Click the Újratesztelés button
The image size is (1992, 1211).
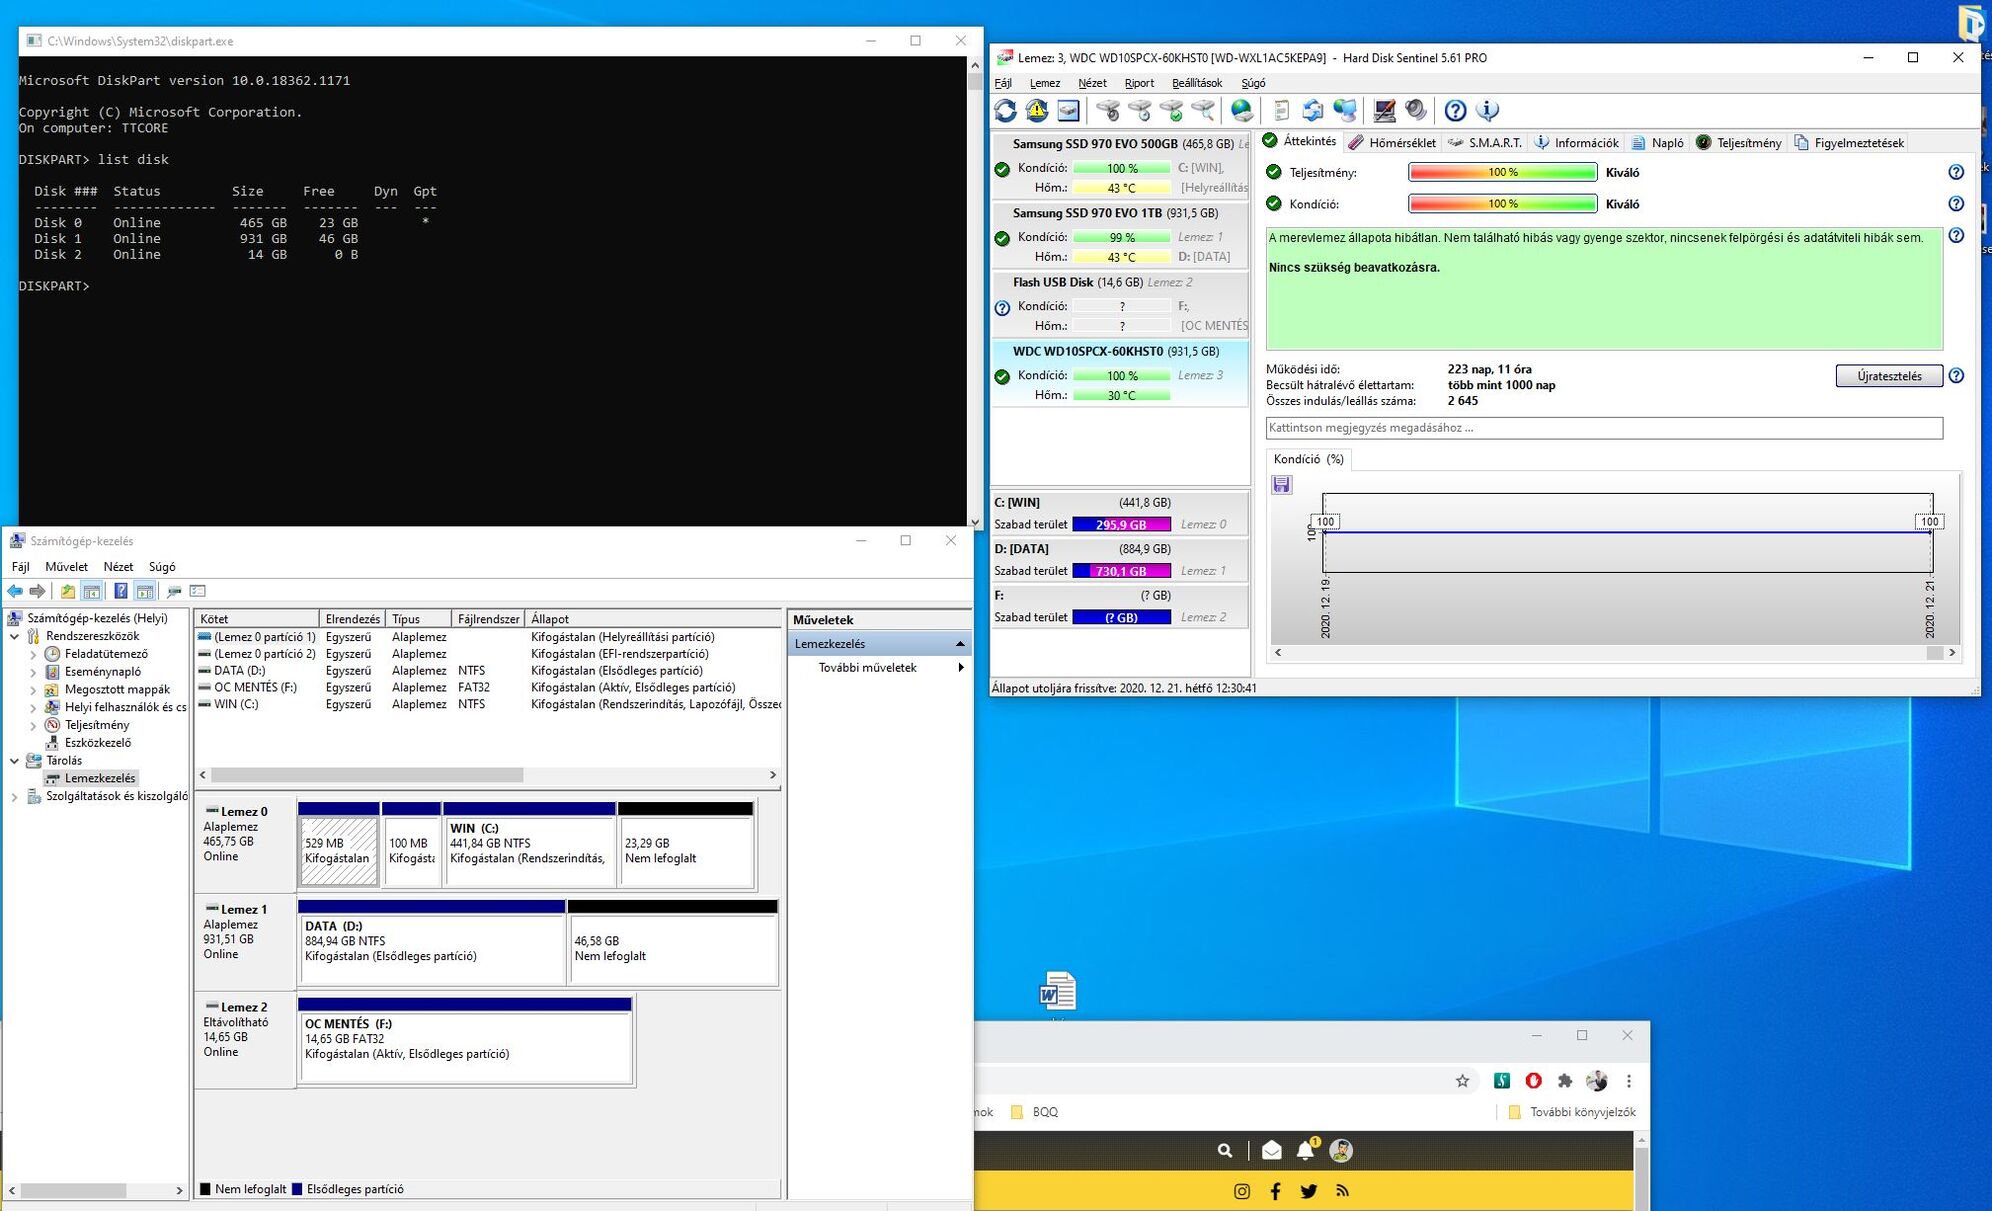pos(1889,376)
